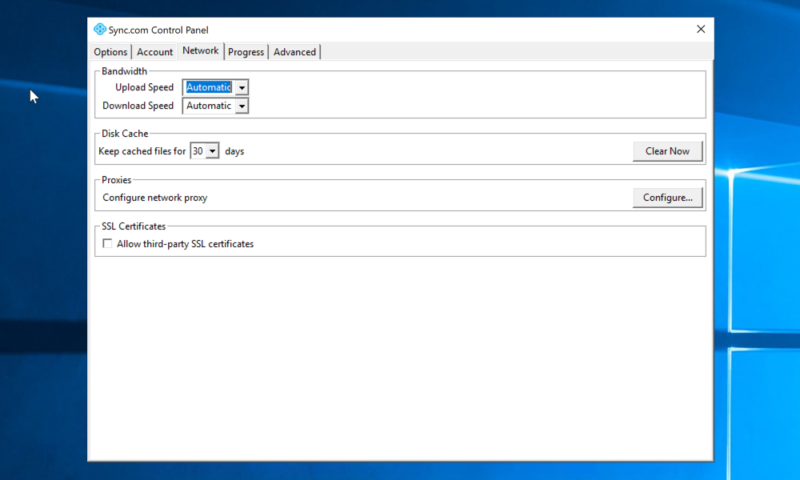
Task: Click the 'days' label after the dropdown
Action: pyautogui.click(x=234, y=151)
